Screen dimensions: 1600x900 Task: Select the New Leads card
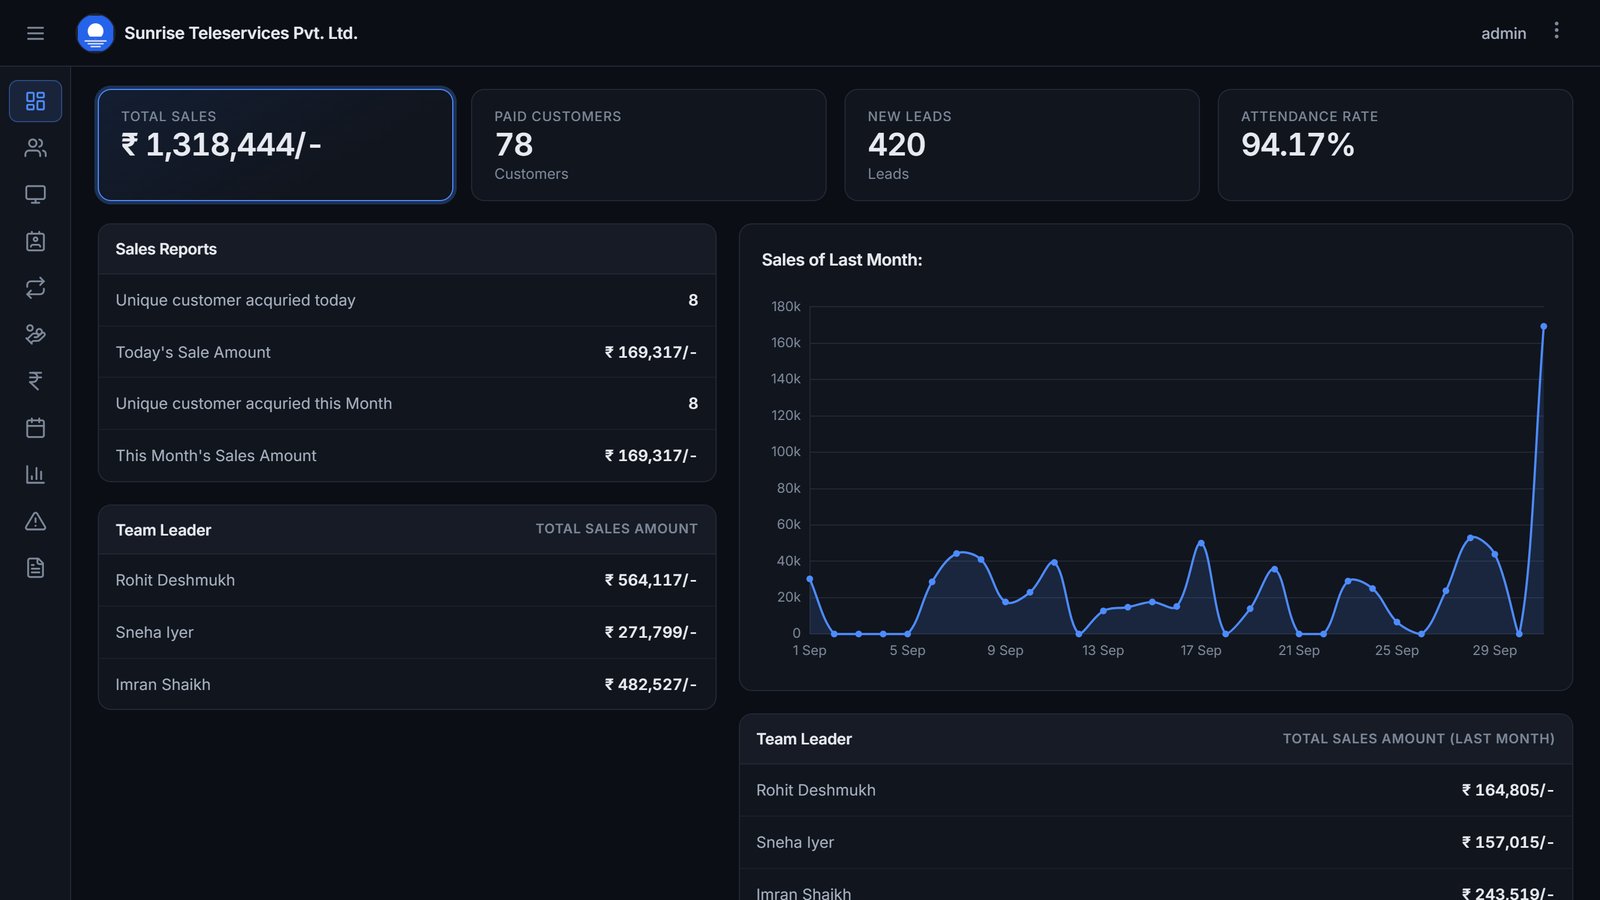pyautogui.click(x=1022, y=145)
